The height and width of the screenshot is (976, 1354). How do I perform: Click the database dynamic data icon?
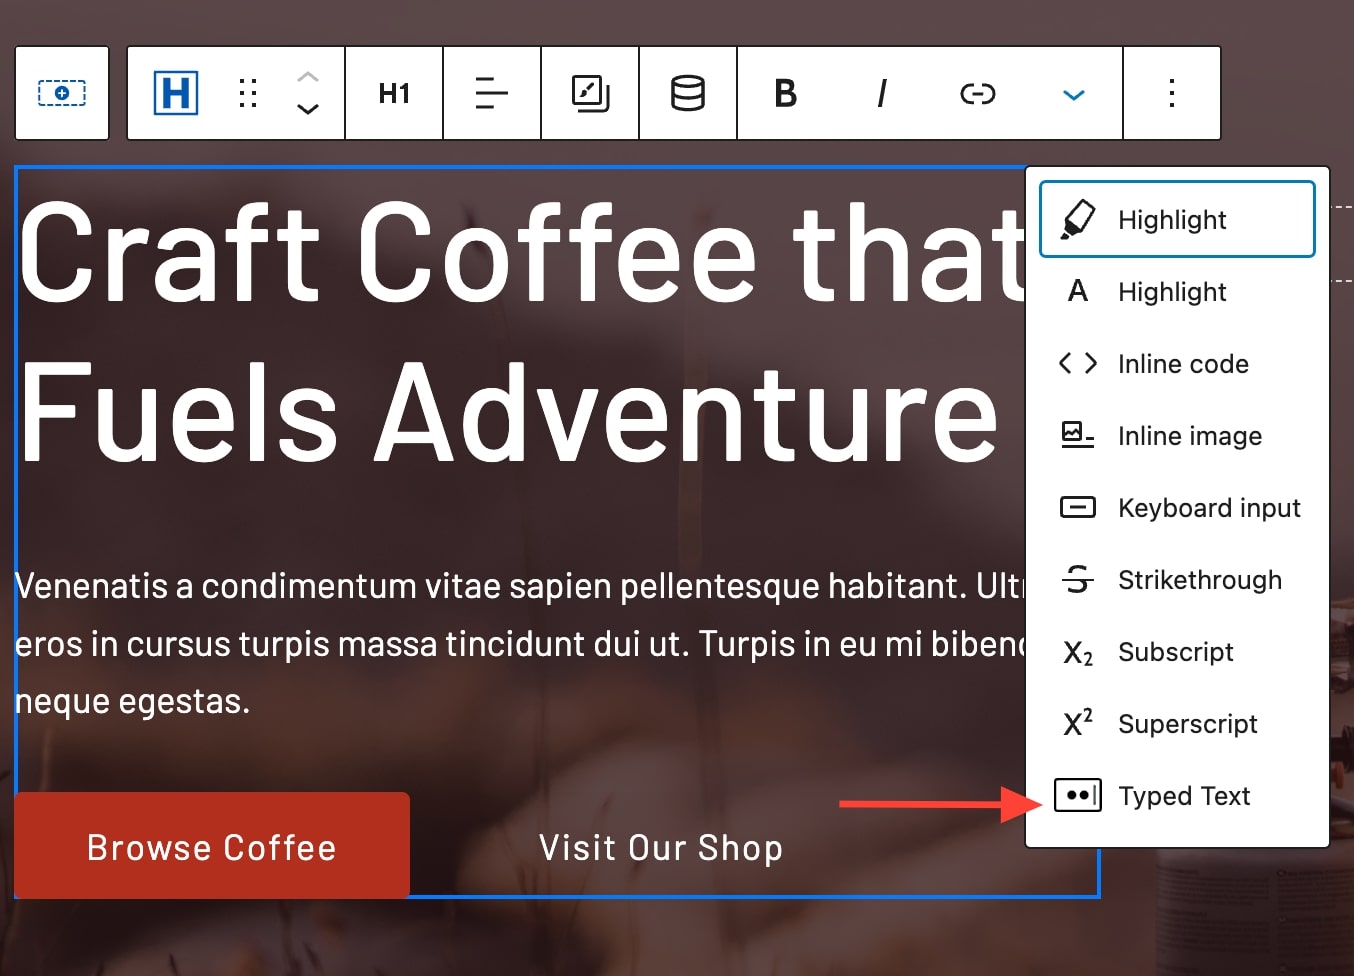point(688,93)
